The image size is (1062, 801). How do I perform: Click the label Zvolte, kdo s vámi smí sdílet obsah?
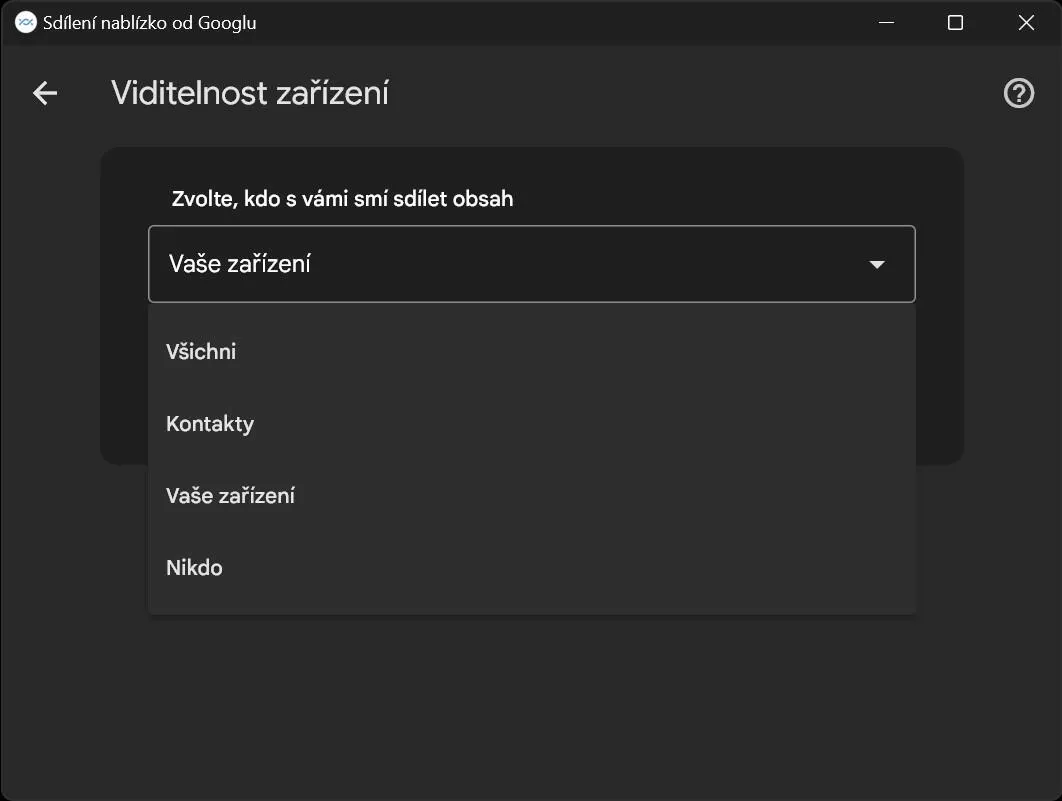point(342,199)
